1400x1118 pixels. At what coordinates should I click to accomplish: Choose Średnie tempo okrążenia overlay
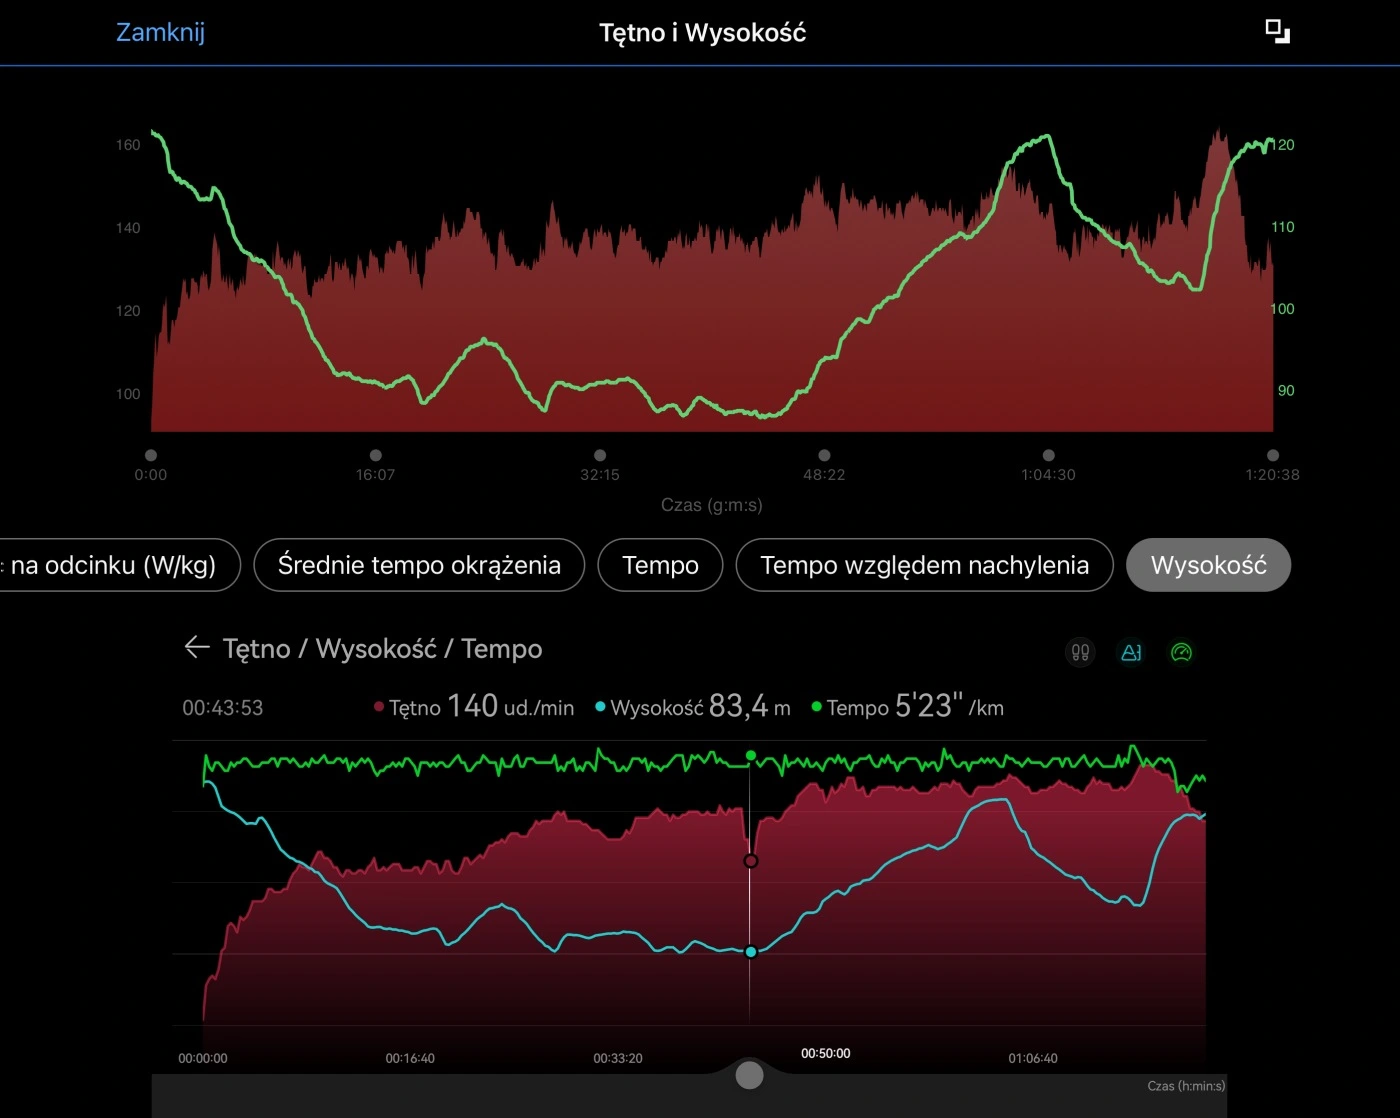[419, 565]
